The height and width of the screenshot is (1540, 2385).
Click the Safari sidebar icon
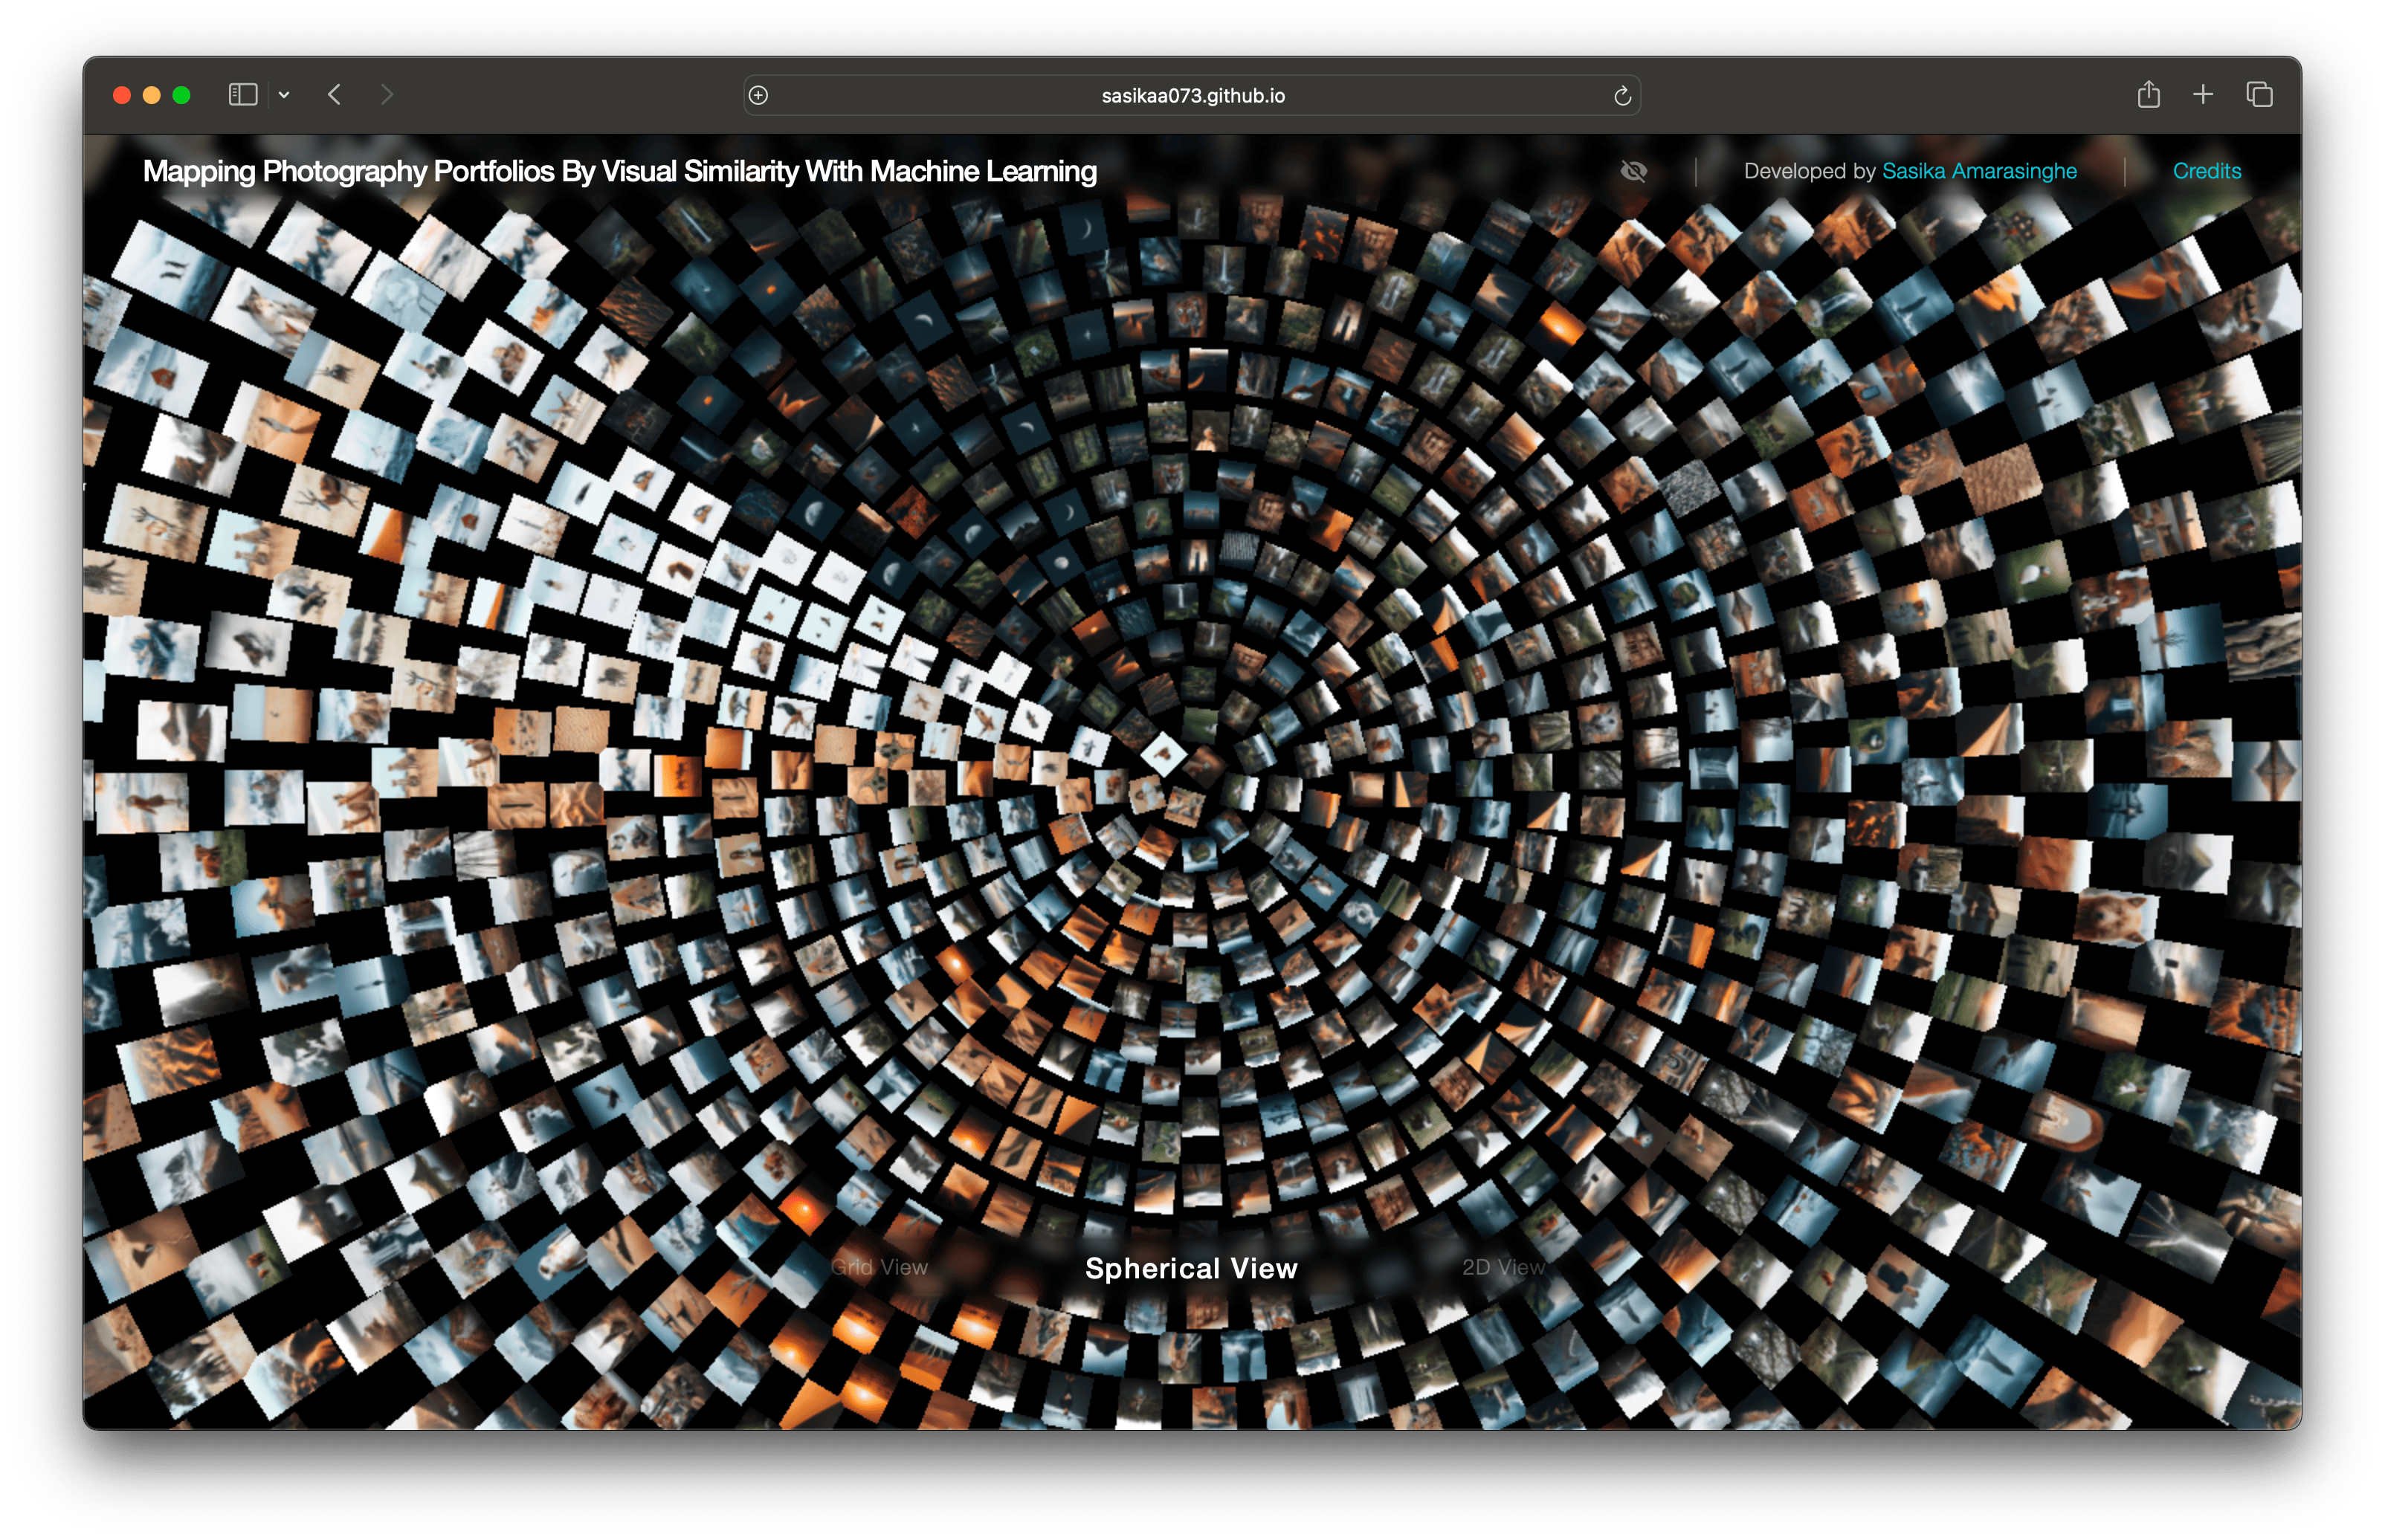pos(242,94)
